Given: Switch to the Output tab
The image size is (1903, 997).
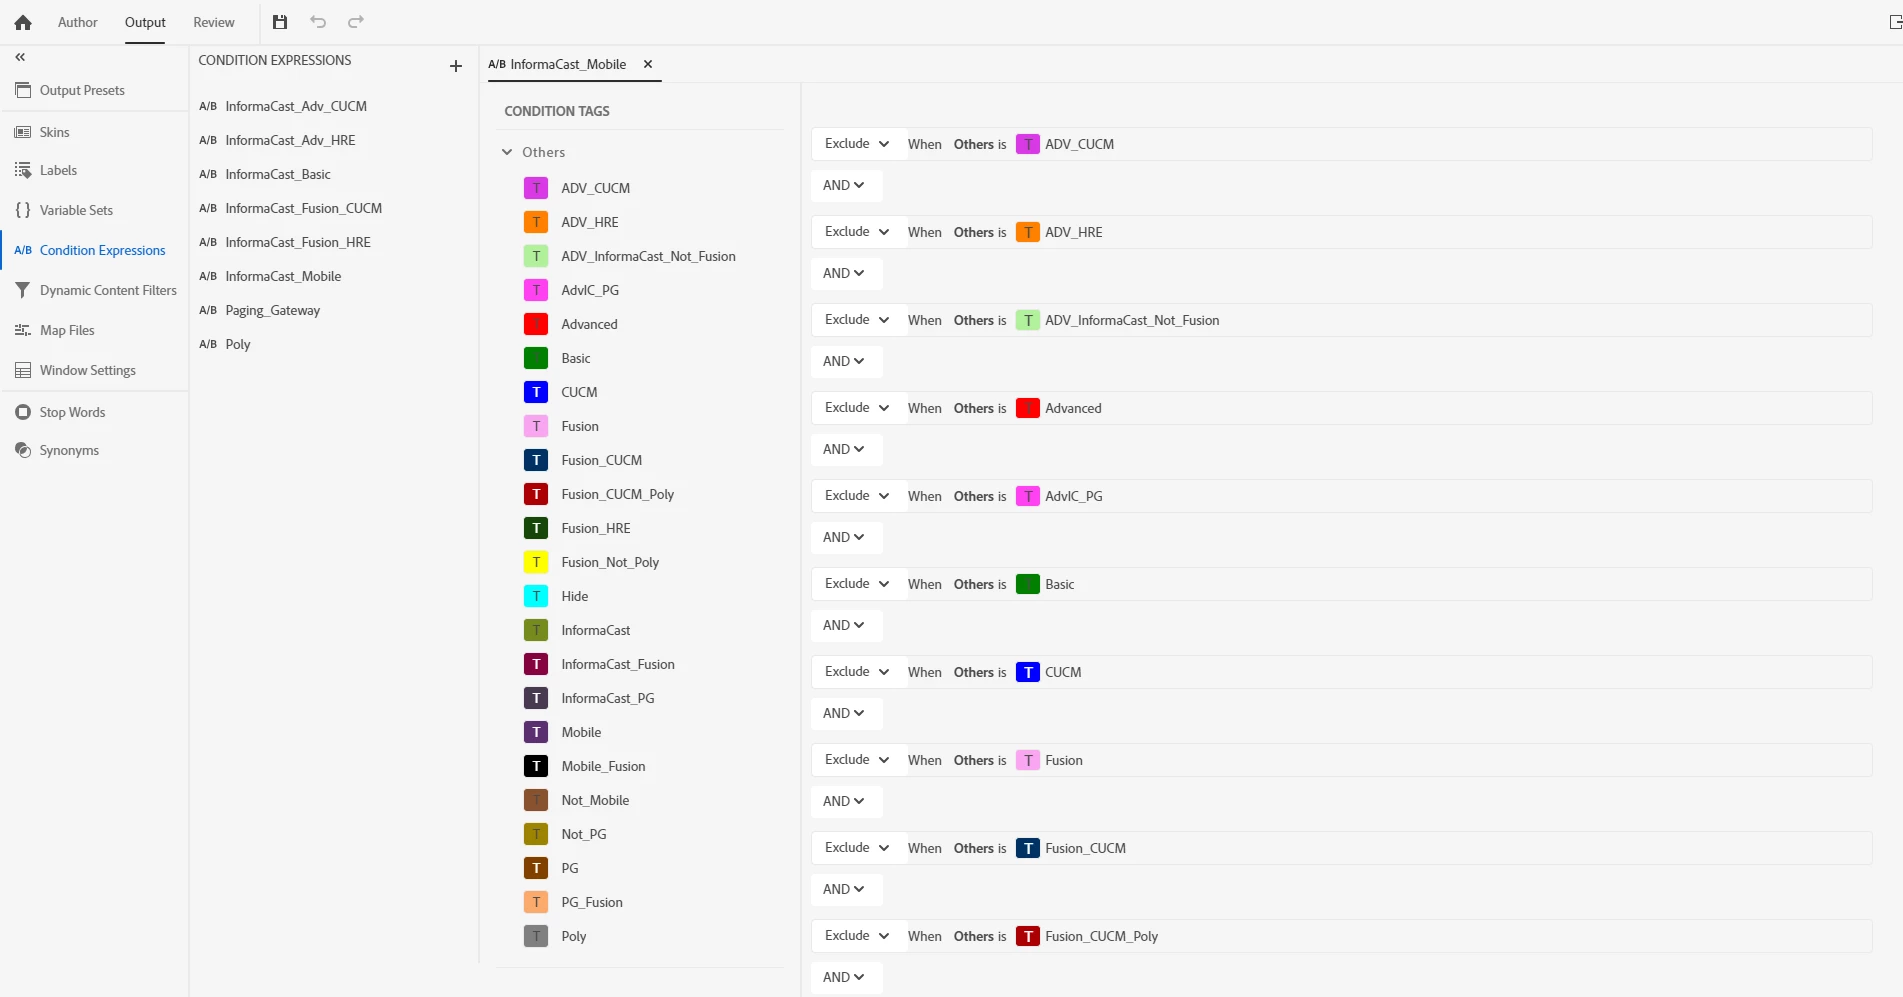Looking at the screenshot, I should pos(145,22).
